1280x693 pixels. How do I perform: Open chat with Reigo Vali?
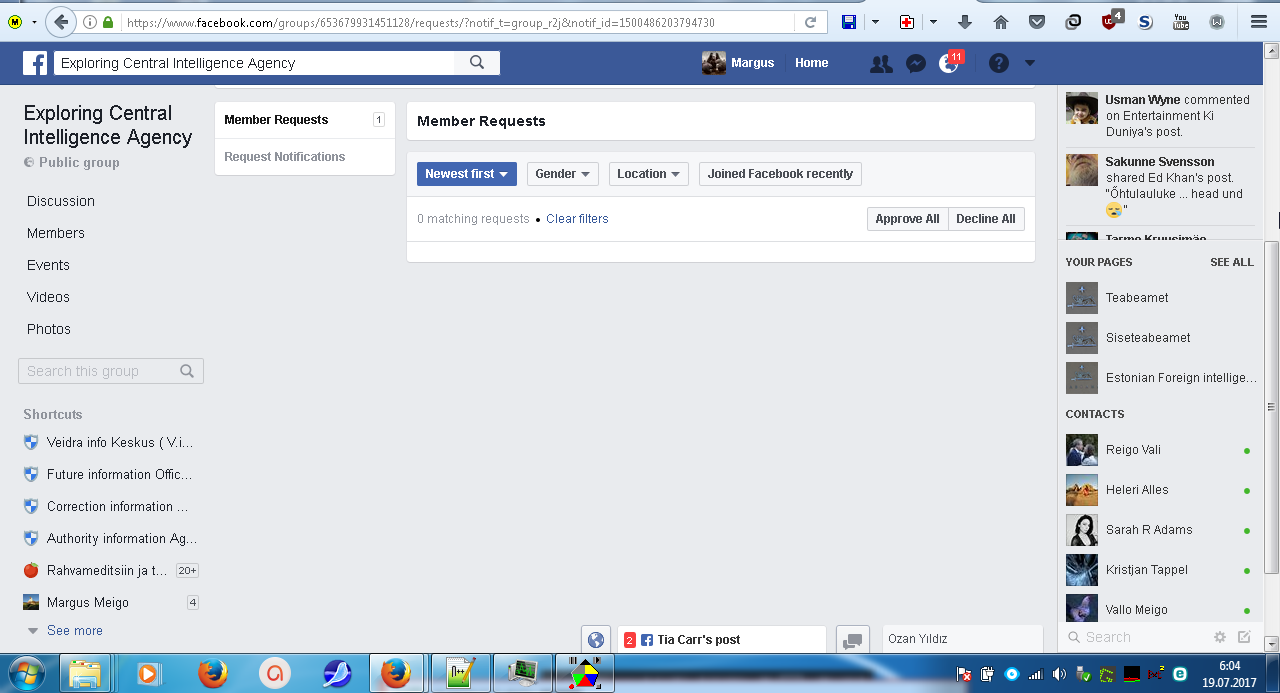click(1160, 450)
